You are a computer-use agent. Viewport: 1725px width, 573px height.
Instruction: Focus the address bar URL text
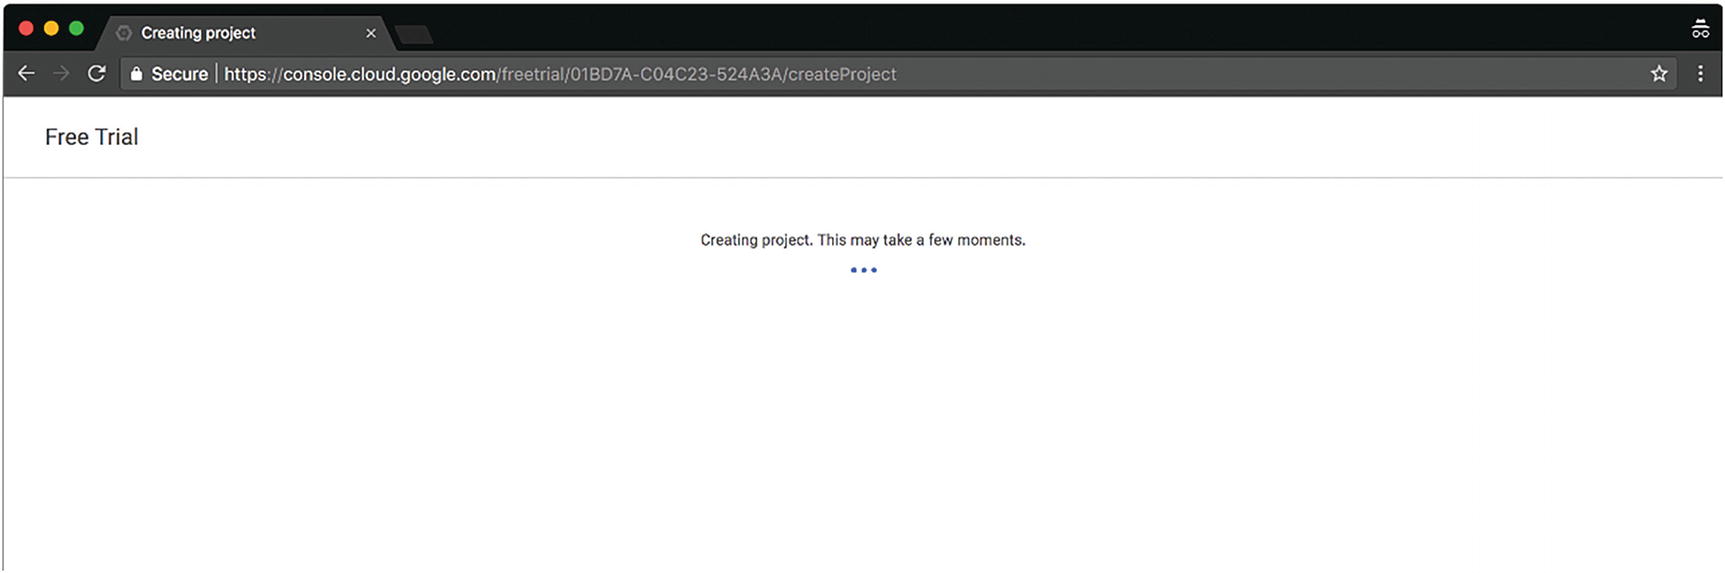coord(560,74)
